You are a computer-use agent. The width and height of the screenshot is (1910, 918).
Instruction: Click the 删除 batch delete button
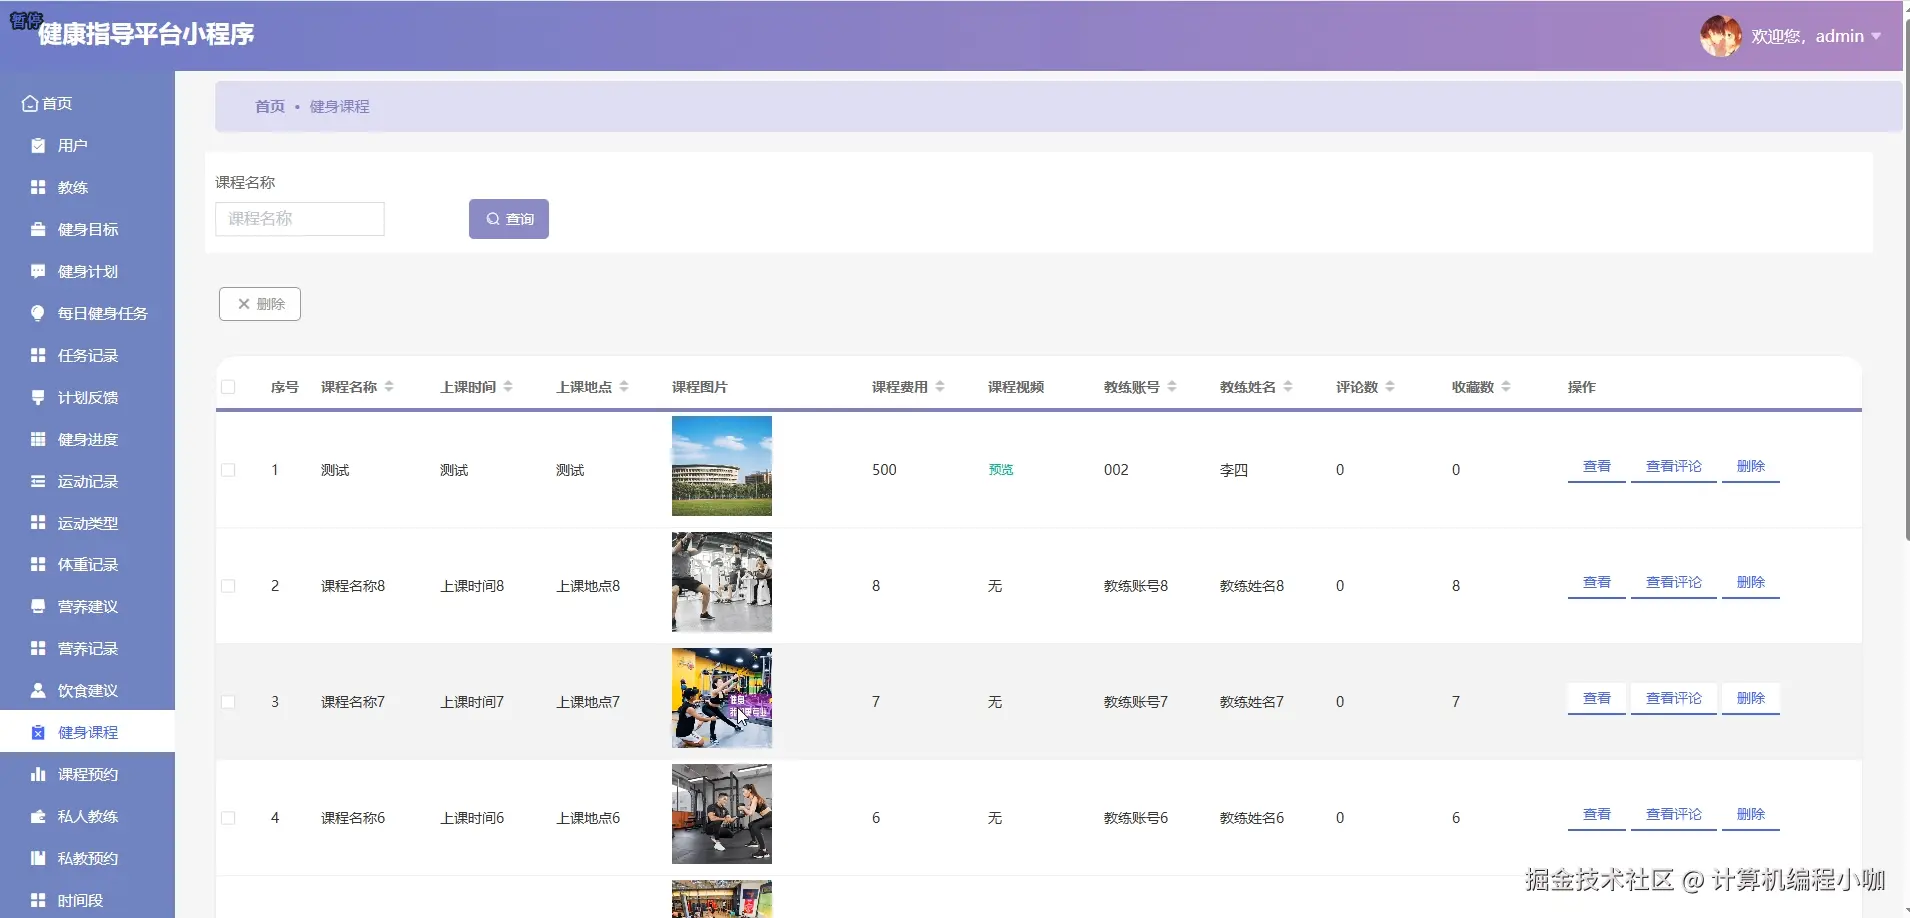[x=260, y=304]
